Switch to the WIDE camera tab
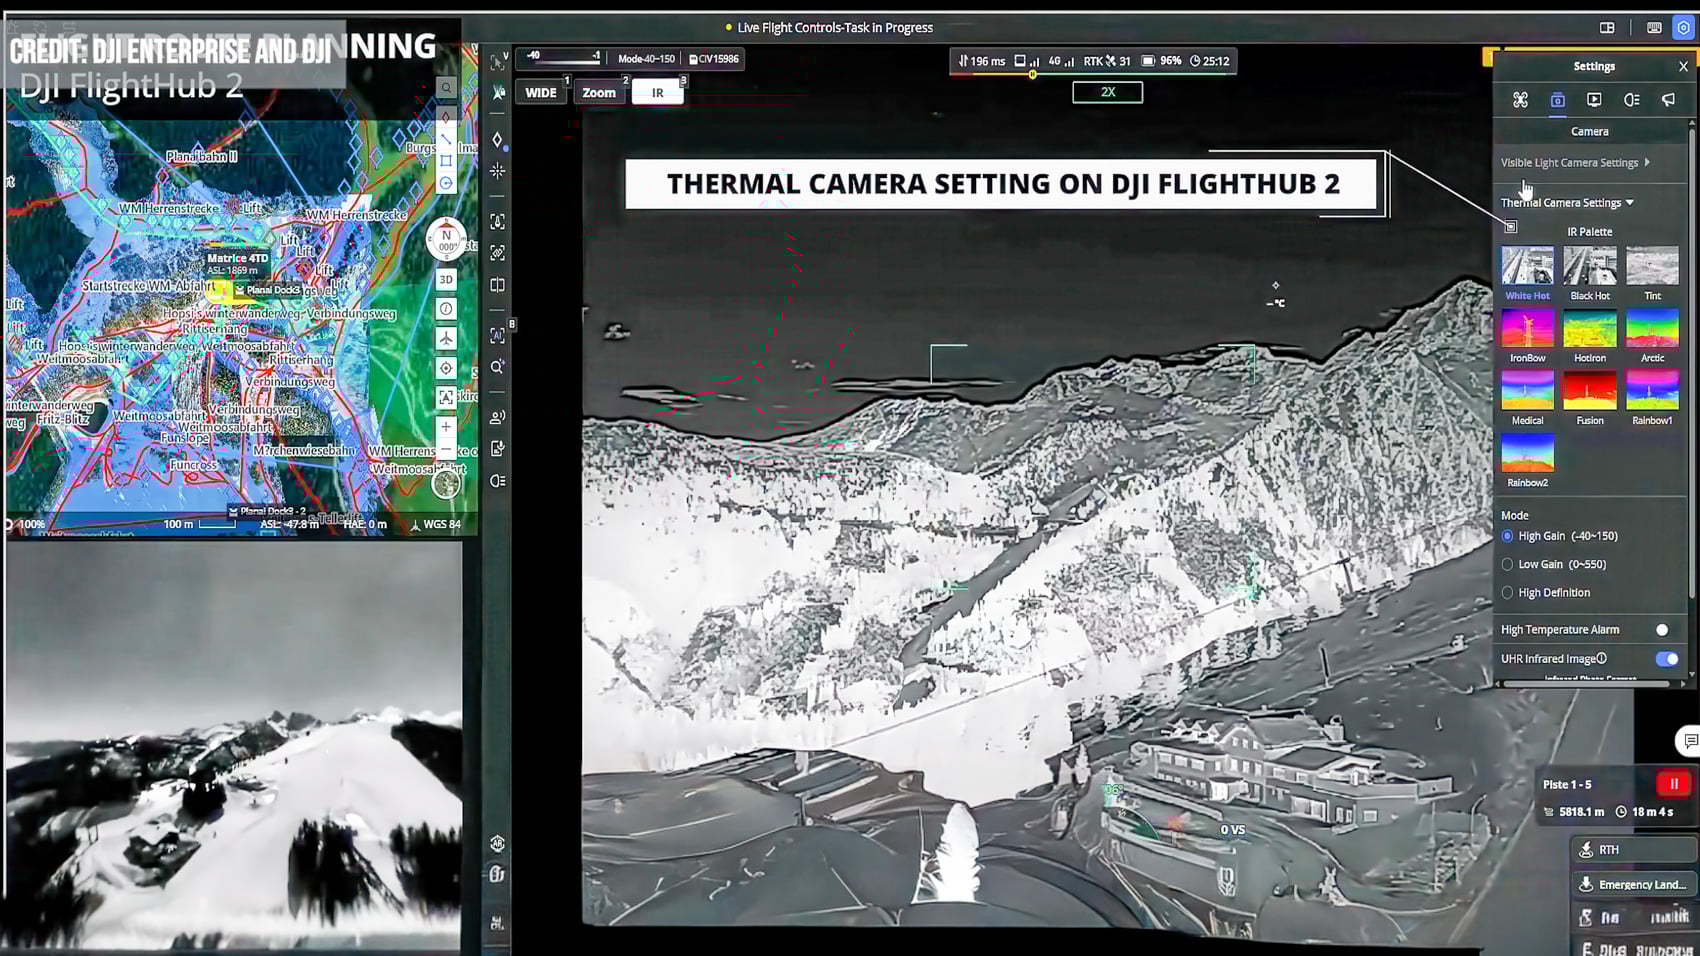 click(x=540, y=91)
